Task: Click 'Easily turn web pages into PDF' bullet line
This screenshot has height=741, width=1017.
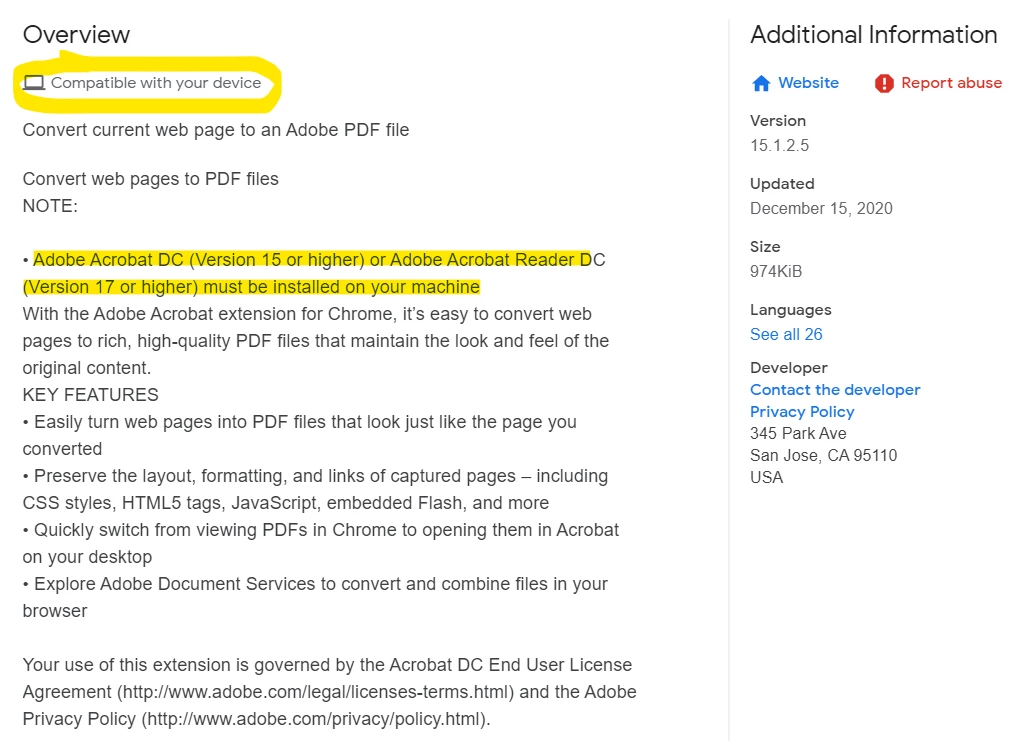Action: (x=300, y=435)
